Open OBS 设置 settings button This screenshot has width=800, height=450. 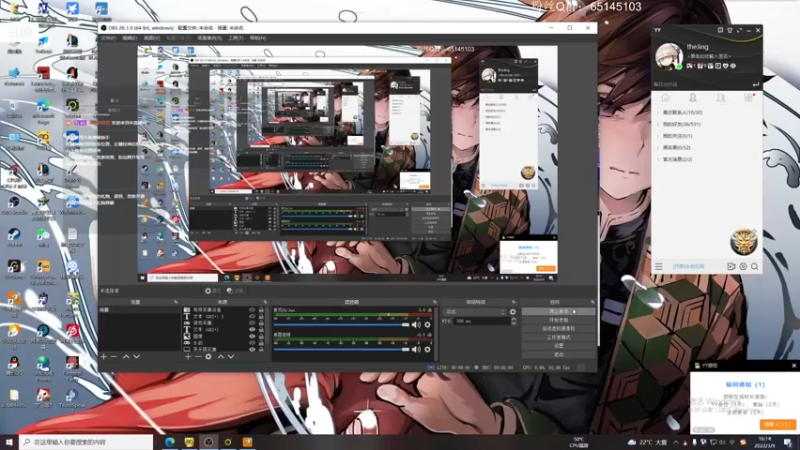click(559, 345)
